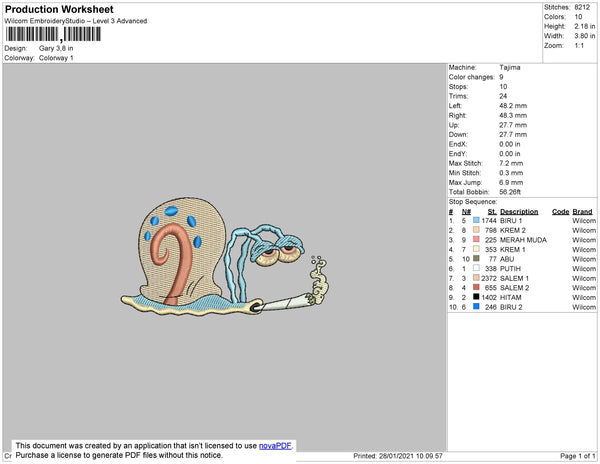Click the HITAM description text
This screenshot has width=600, height=464.
click(x=510, y=297)
